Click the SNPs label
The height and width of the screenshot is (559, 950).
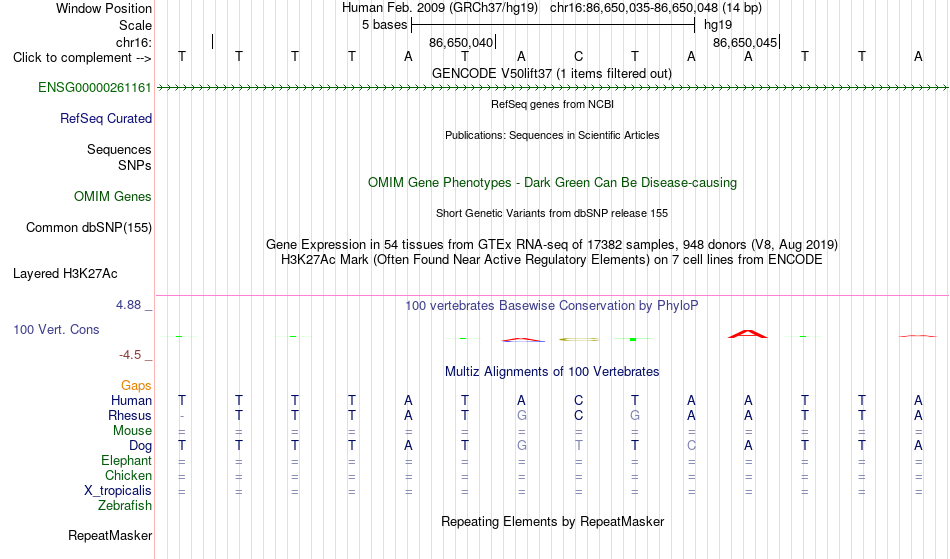coord(135,166)
